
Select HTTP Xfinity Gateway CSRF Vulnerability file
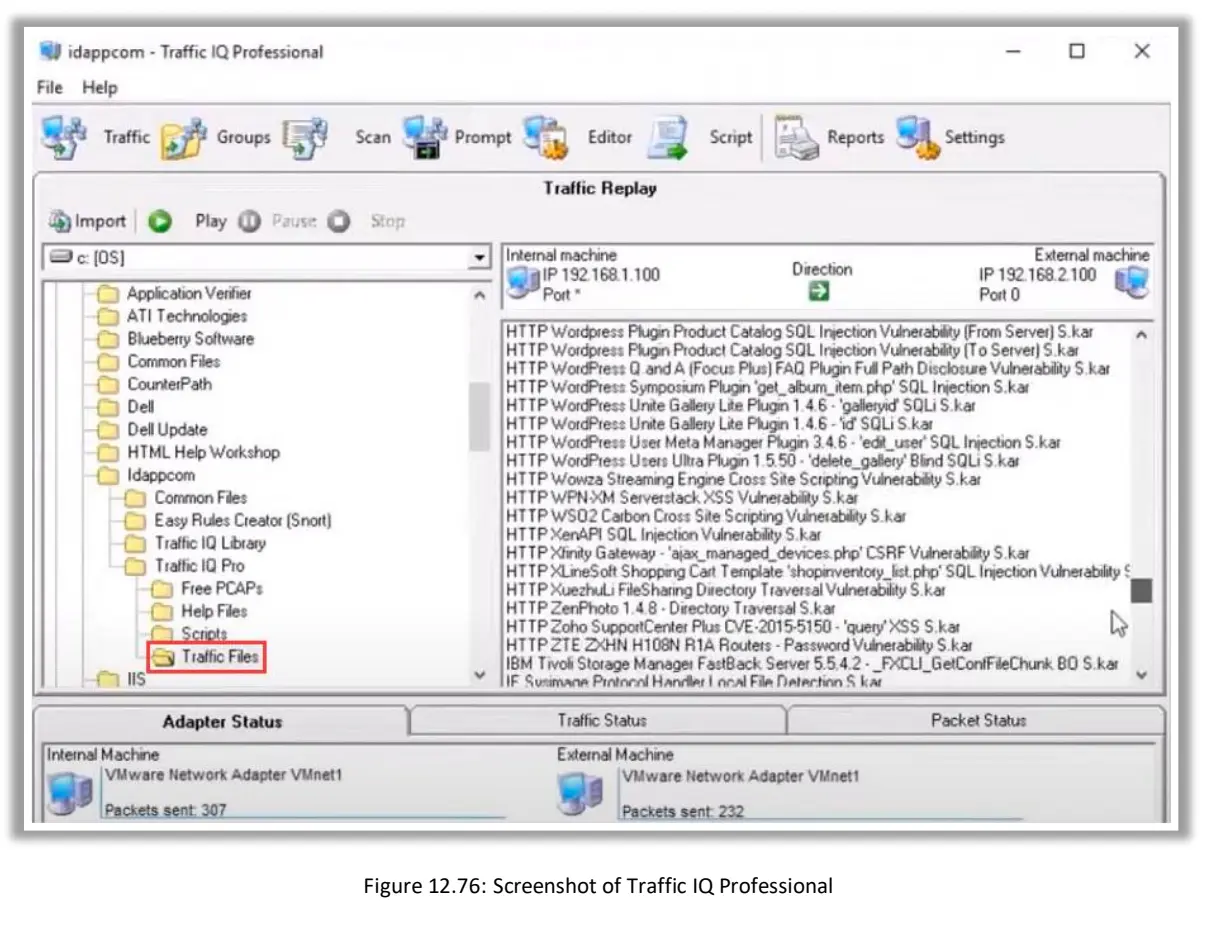pyautogui.click(x=768, y=554)
